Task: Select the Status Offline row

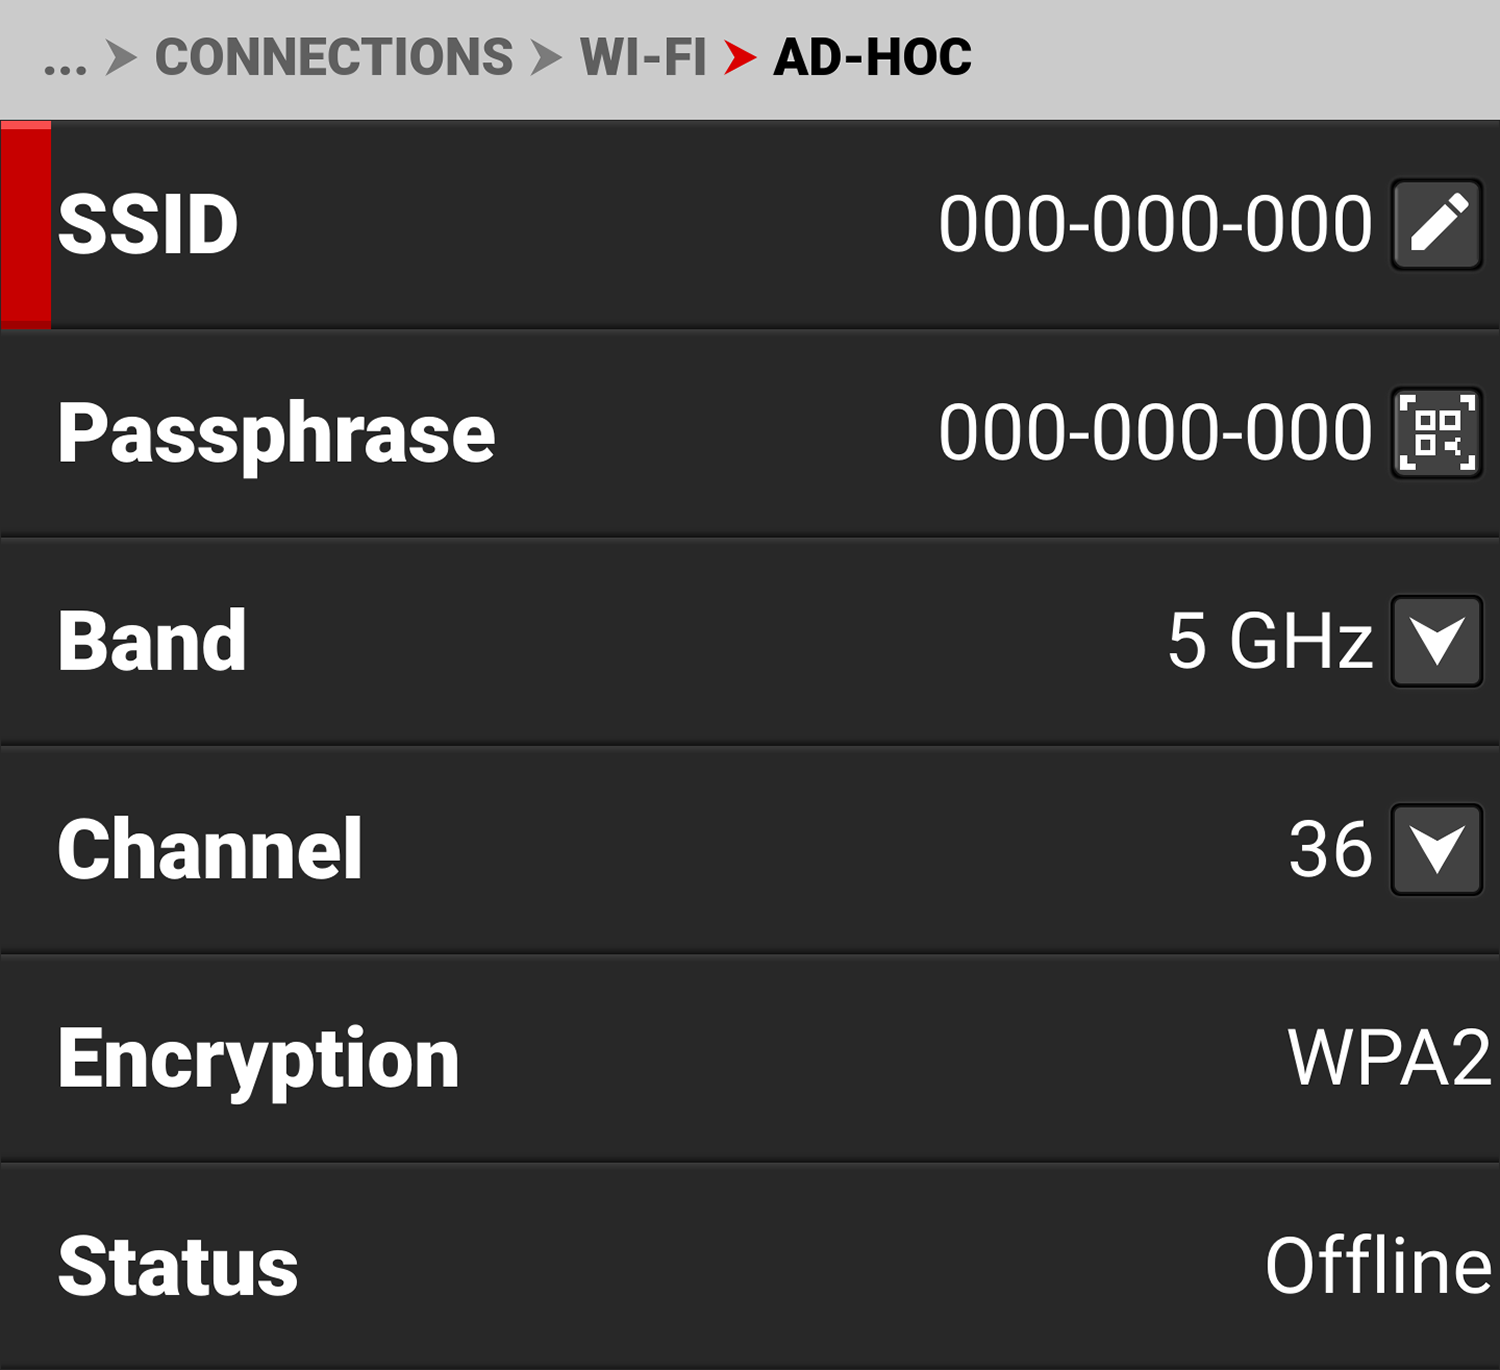Action: pos(750,1265)
